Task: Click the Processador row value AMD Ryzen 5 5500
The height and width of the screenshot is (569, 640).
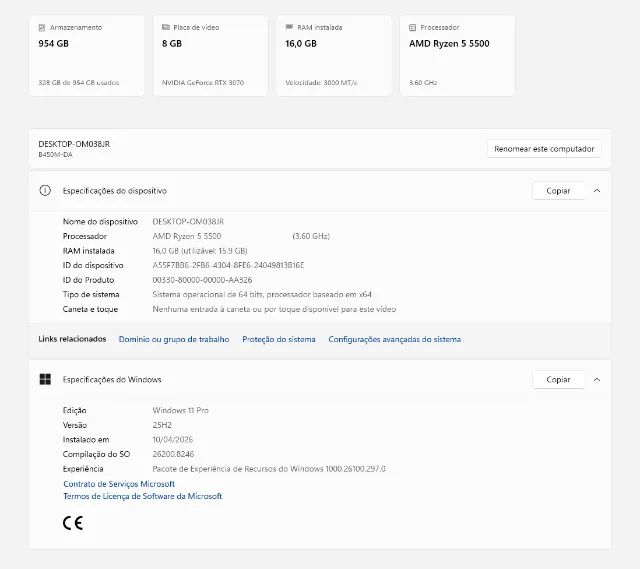Action: coord(187,236)
